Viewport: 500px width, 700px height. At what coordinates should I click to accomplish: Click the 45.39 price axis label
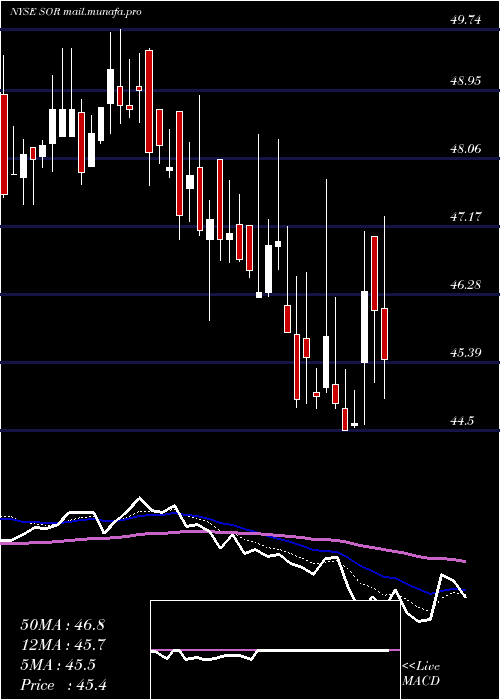pyautogui.click(x=466, y=353)
